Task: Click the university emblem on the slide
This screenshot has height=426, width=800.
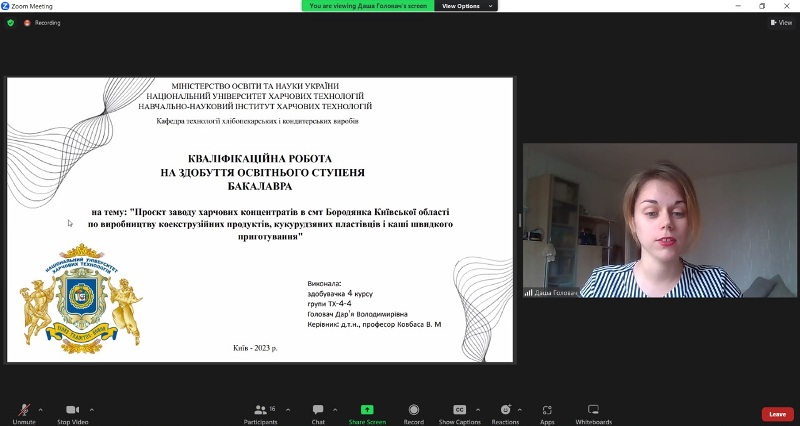Action: (81, 298)
